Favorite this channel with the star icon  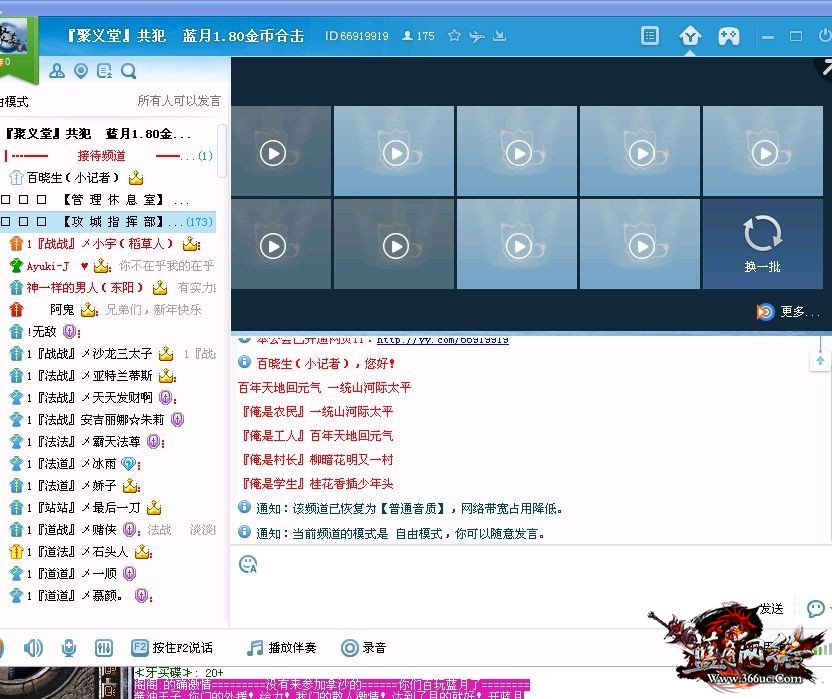[454, 36]
